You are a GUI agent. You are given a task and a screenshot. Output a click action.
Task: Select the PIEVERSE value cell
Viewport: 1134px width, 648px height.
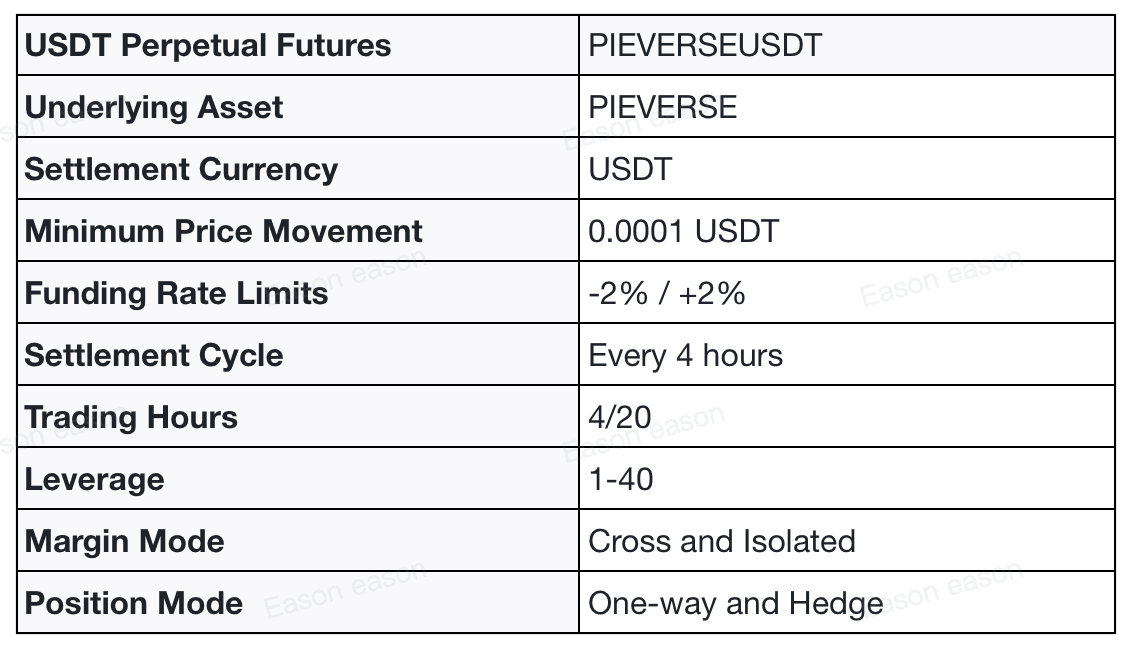tap(663, 108)
